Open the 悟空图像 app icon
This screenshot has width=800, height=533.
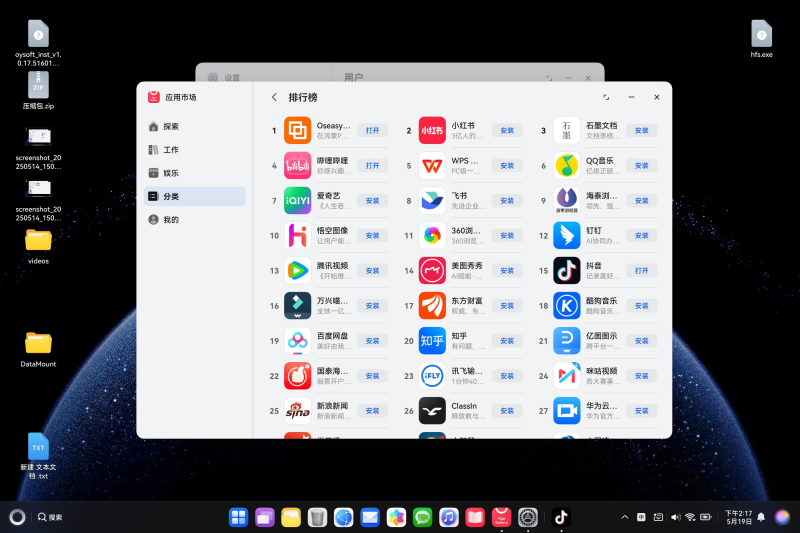[x=297, y=236]
